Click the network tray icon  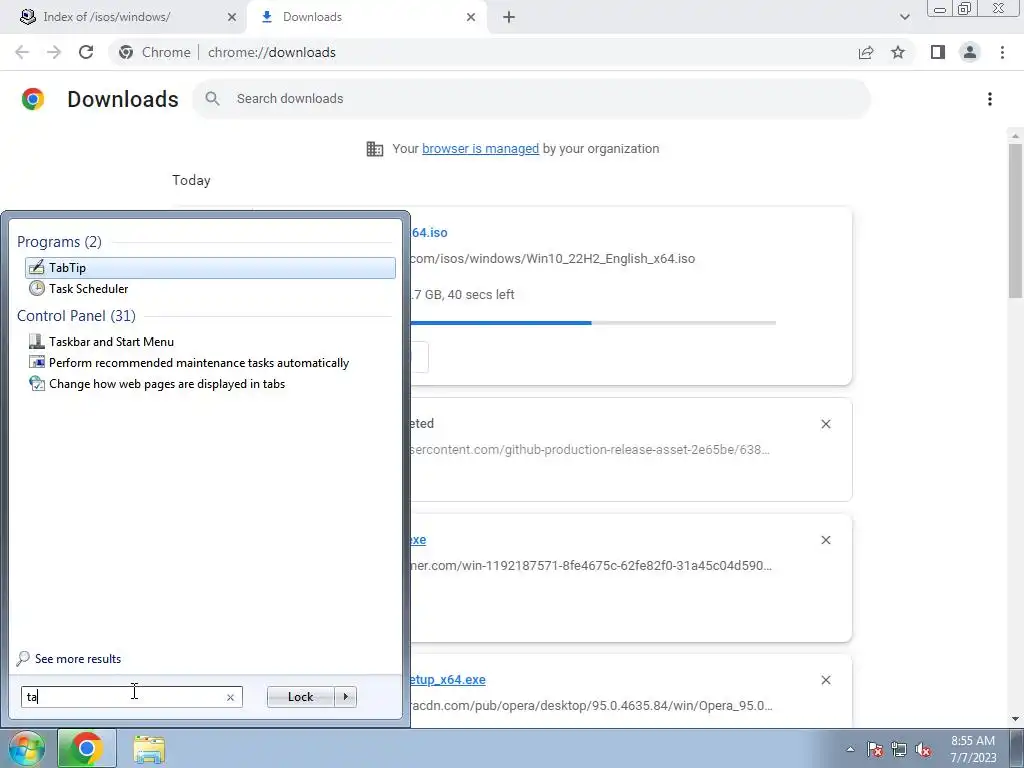click(899, 750)
